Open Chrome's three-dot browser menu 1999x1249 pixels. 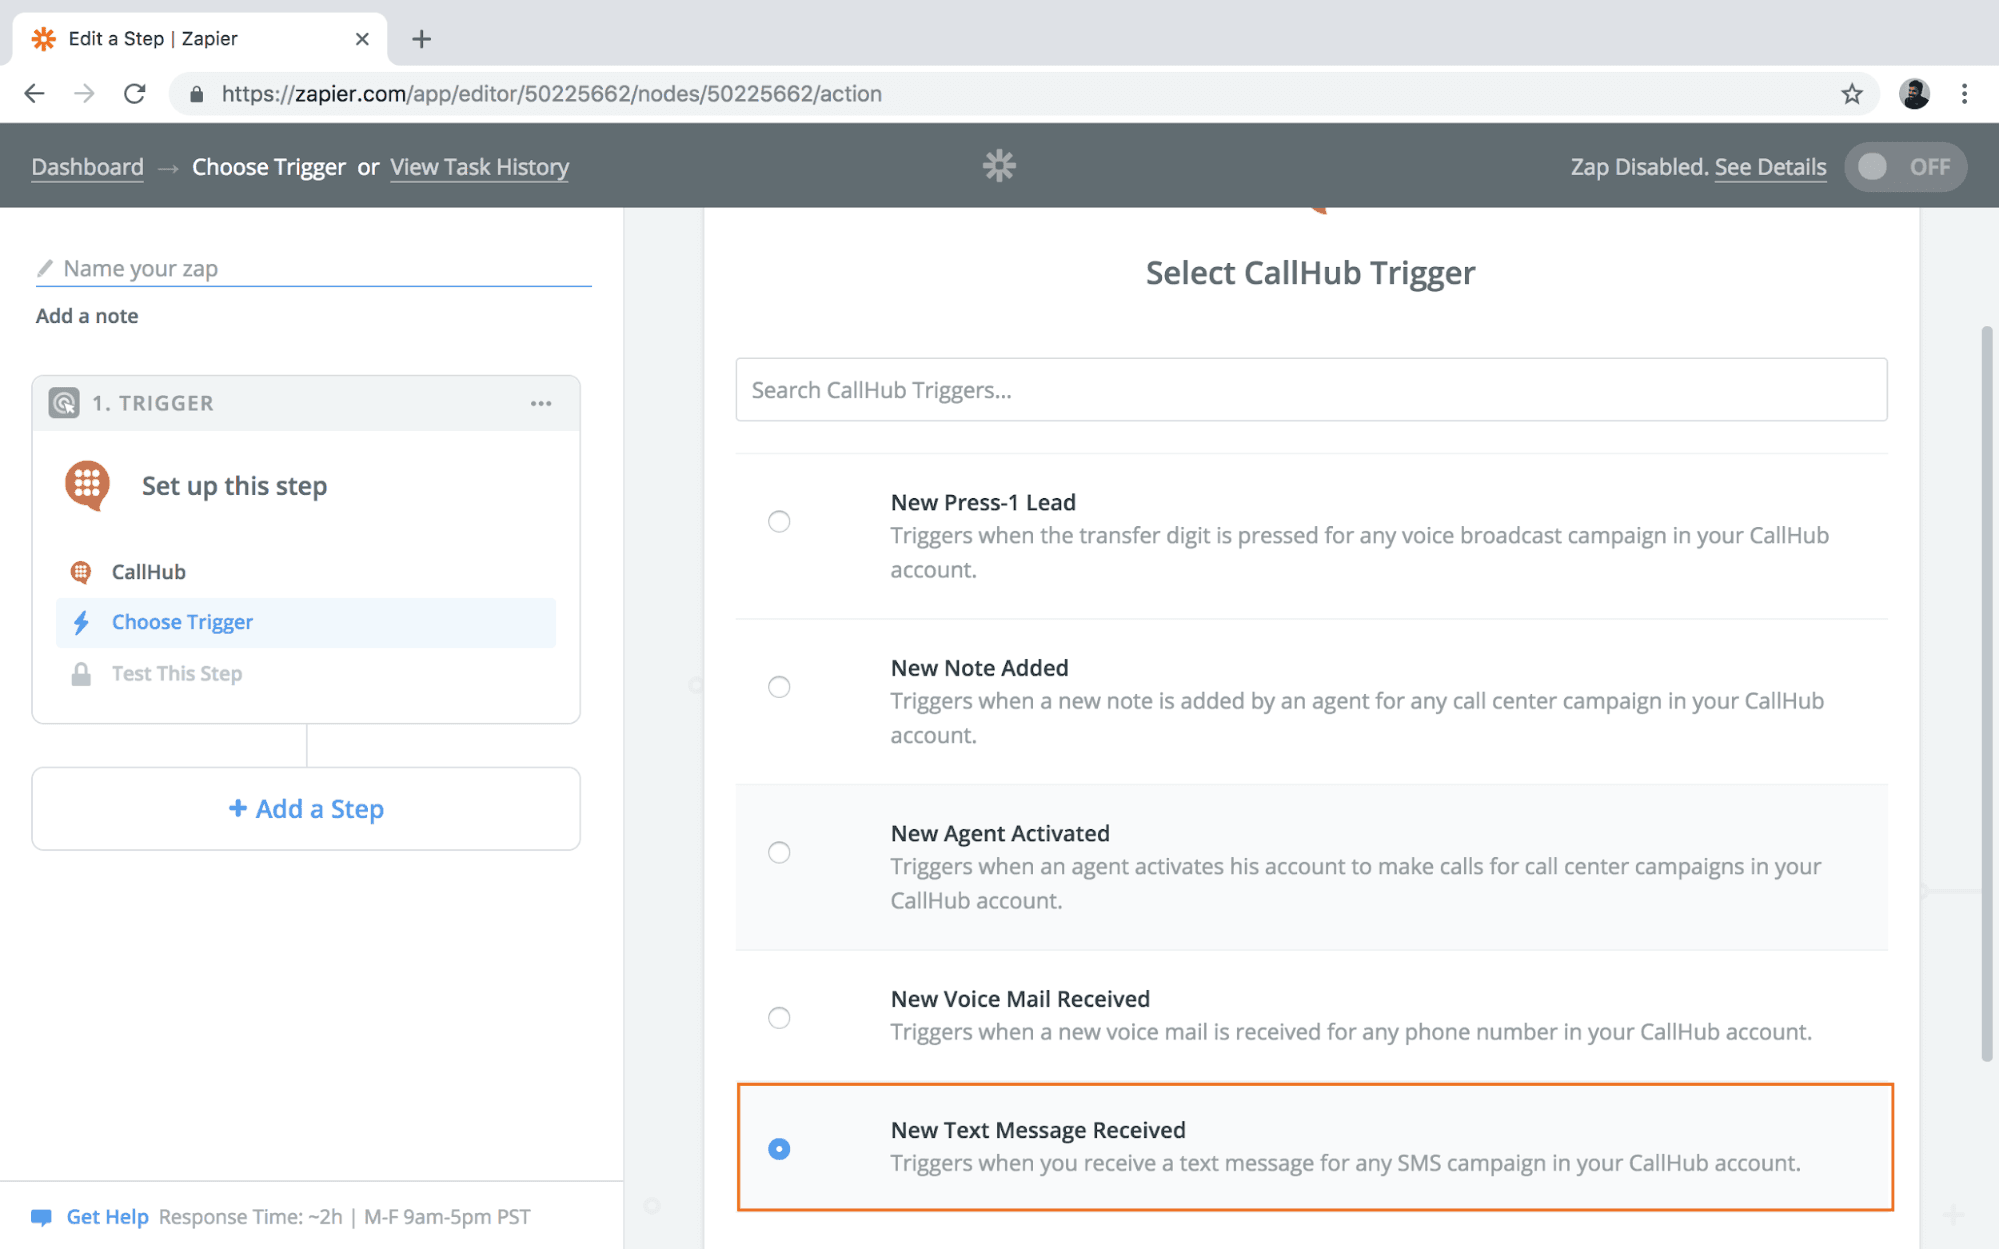[x=1964, y=94]
